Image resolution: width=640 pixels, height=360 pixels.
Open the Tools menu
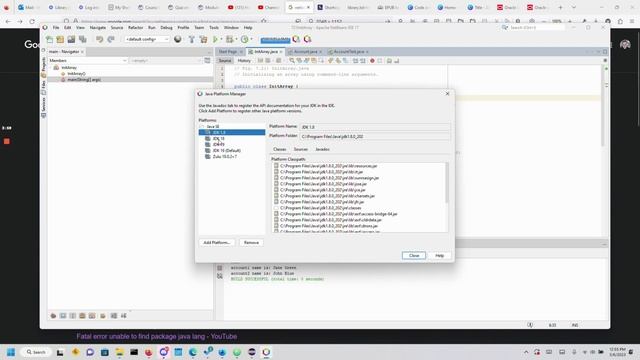(214, 27)
